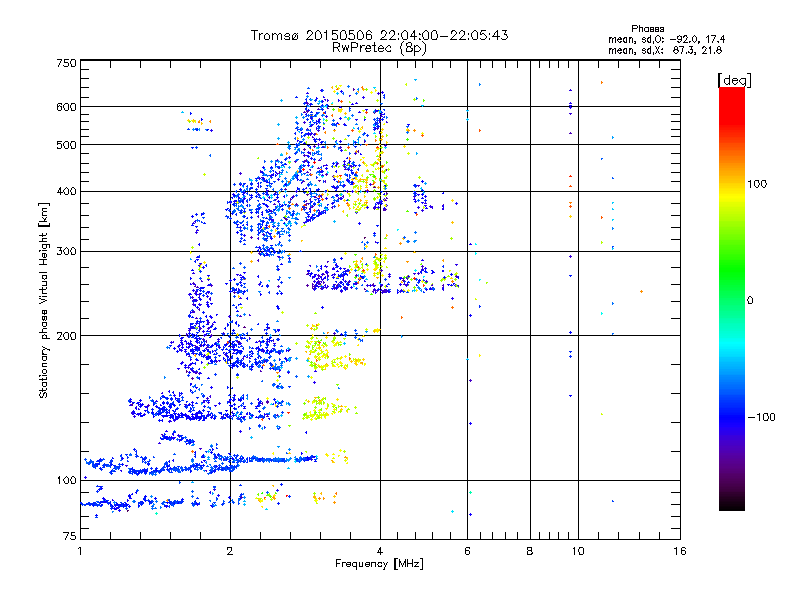
Task: Click the '10' x-axis tick label
Action: 578,551
